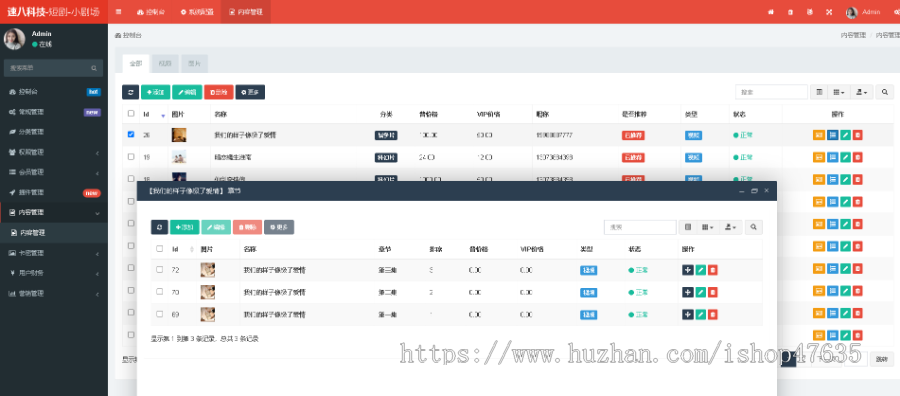This screenshot has width=900, height=396.
Task: Open the export dropdown in the episode dialog
Action: pos(731,227)
